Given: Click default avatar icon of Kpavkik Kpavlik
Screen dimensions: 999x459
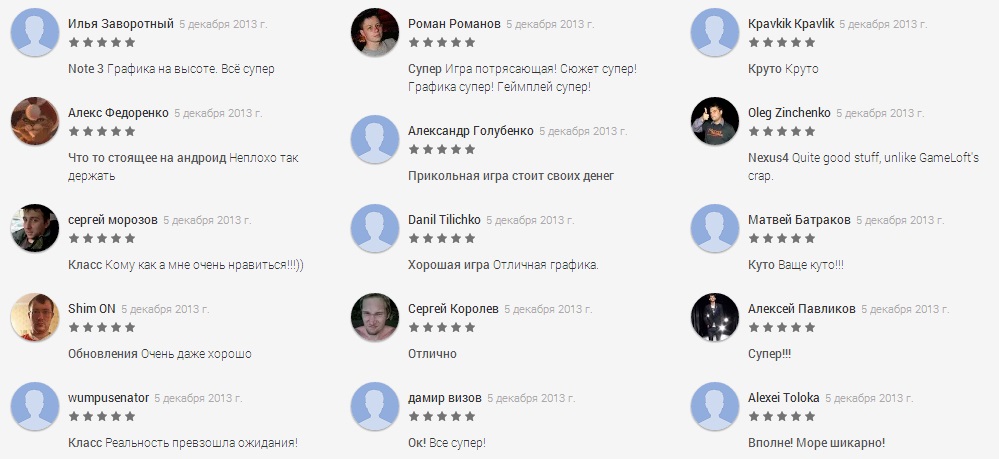Looking at the screenshot, I should 715,32.
